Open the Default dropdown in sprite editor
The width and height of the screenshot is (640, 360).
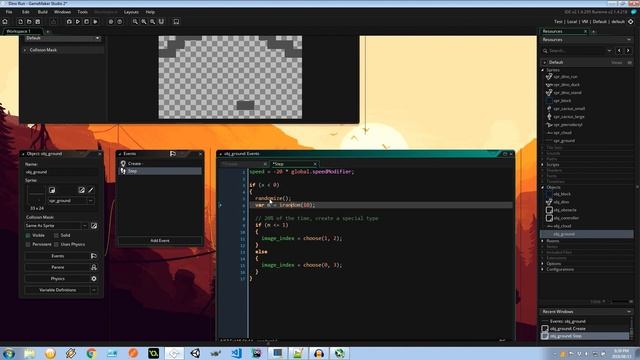(62, 38)
